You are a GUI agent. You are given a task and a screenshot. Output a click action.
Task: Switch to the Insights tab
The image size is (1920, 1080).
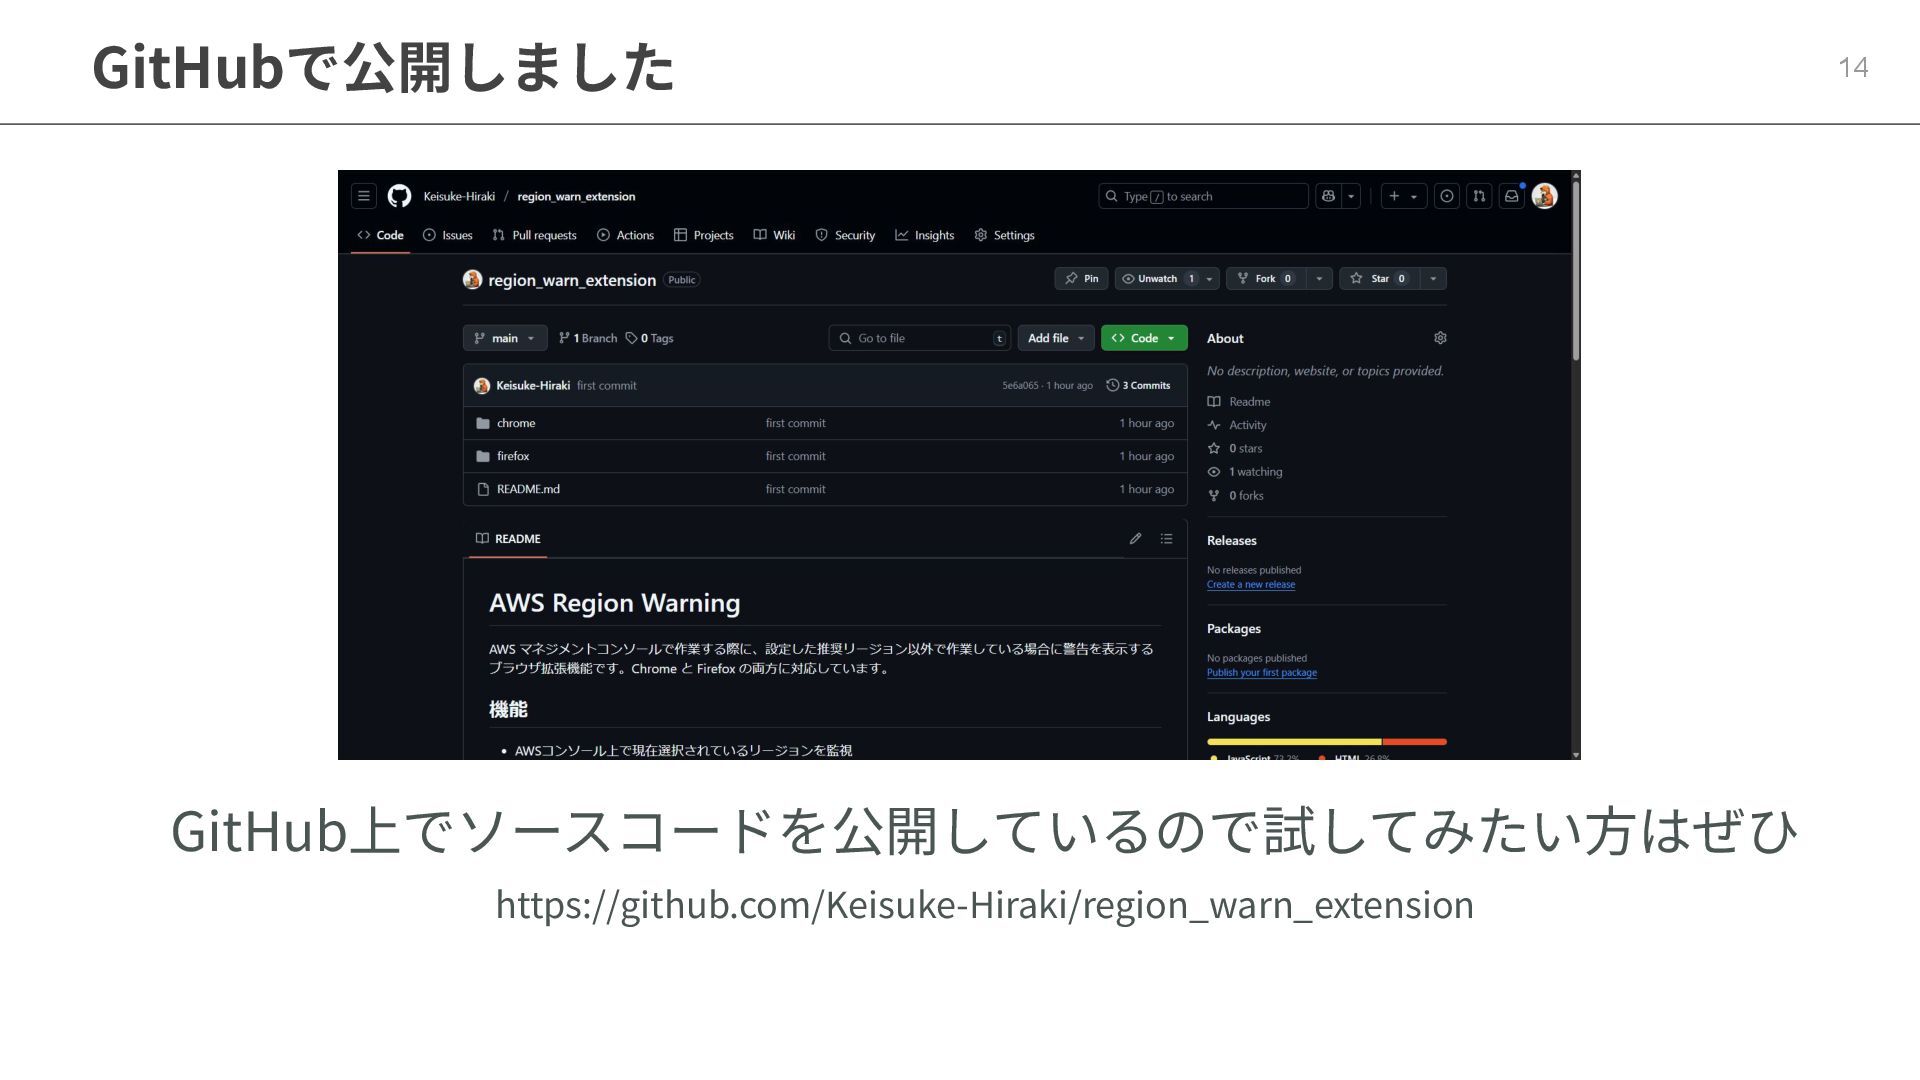point(924,235)
